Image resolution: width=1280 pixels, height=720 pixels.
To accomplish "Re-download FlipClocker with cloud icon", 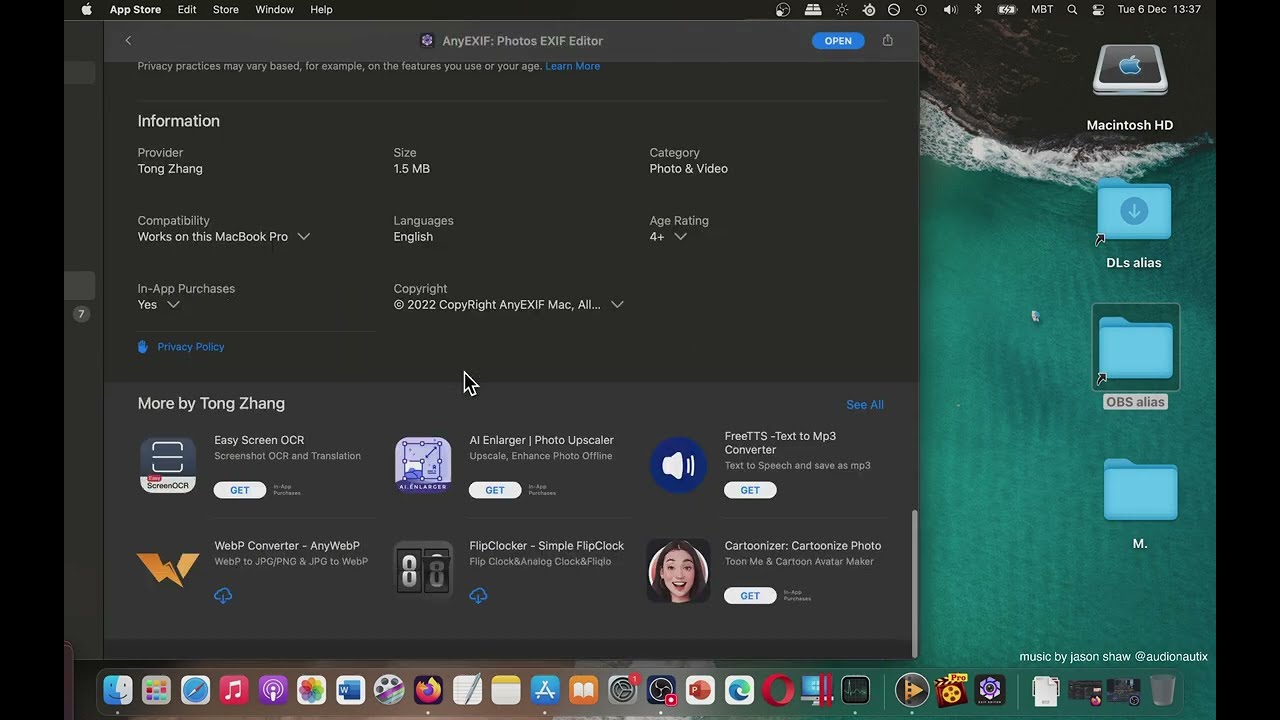I will pos(478,595).
